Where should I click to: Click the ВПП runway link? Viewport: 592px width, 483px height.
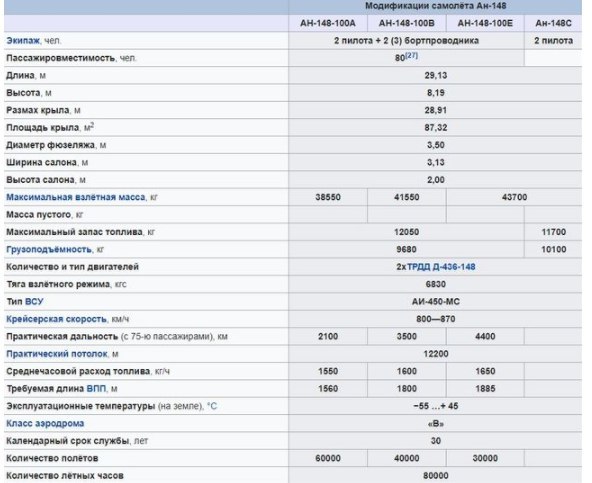96,389
